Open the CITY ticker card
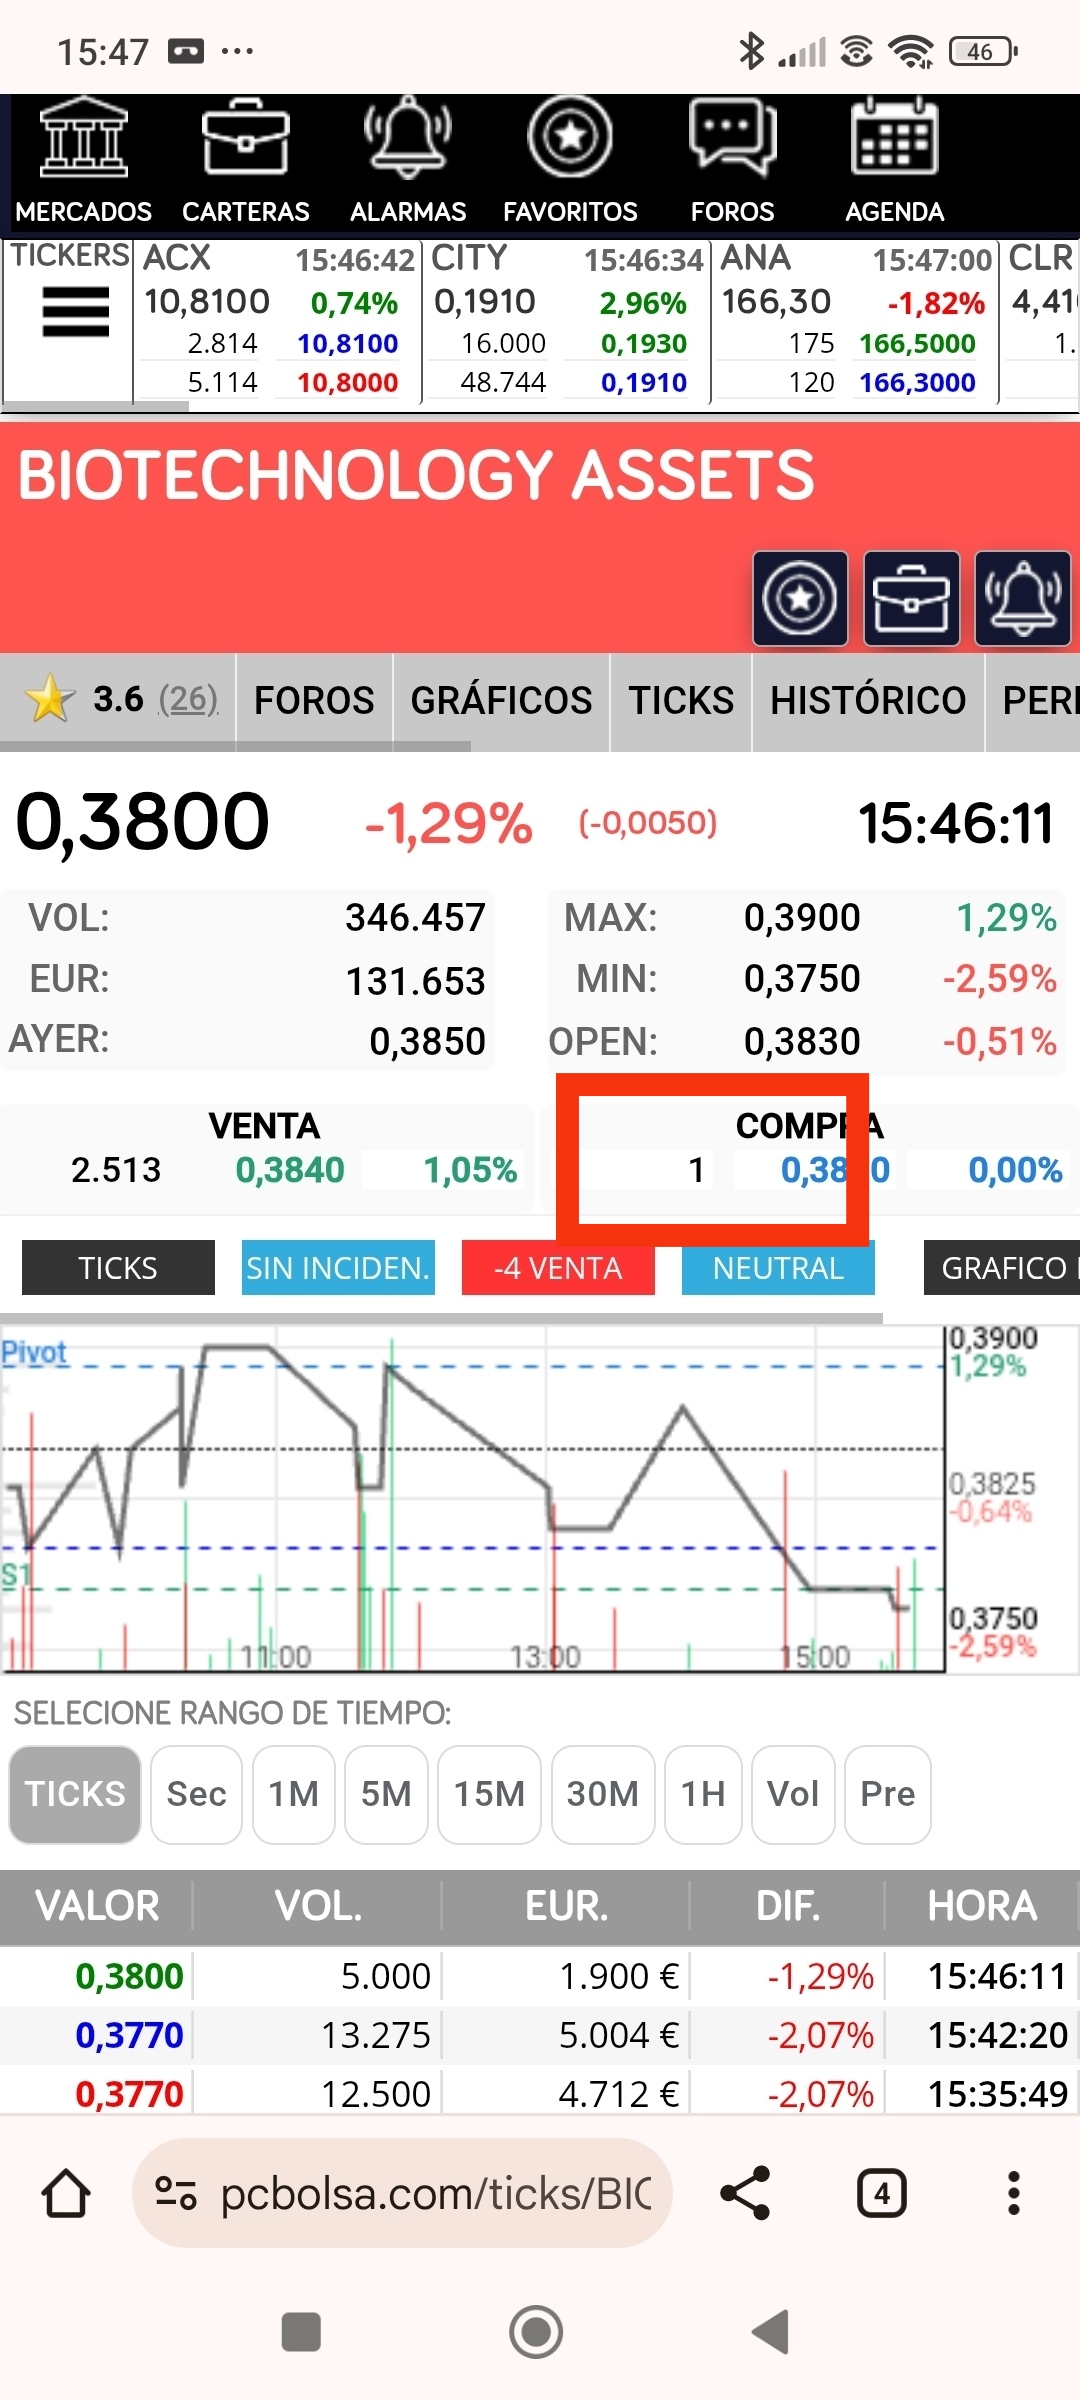Viewport: 1080px width, 2400px height. 566,321
